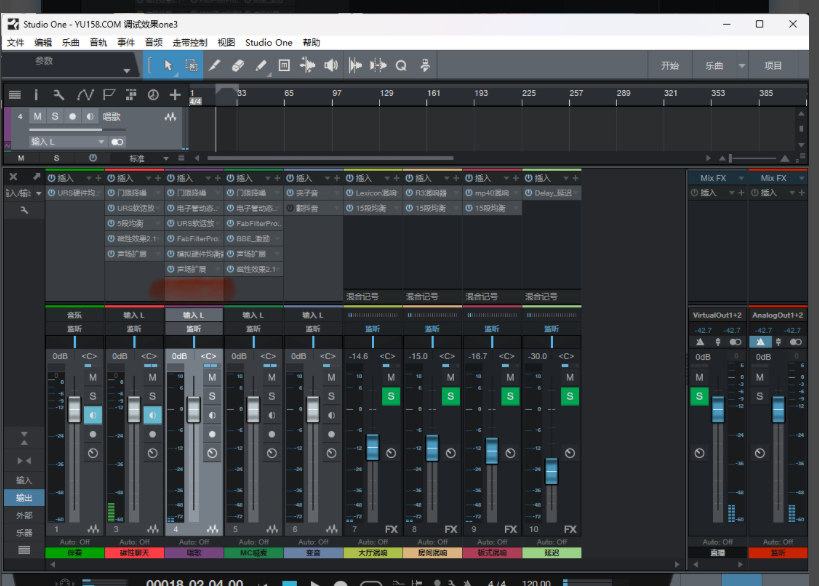819x586 pixels.
Task: Open FX on the 大厅混响 channel
Action: click(391, 529)
